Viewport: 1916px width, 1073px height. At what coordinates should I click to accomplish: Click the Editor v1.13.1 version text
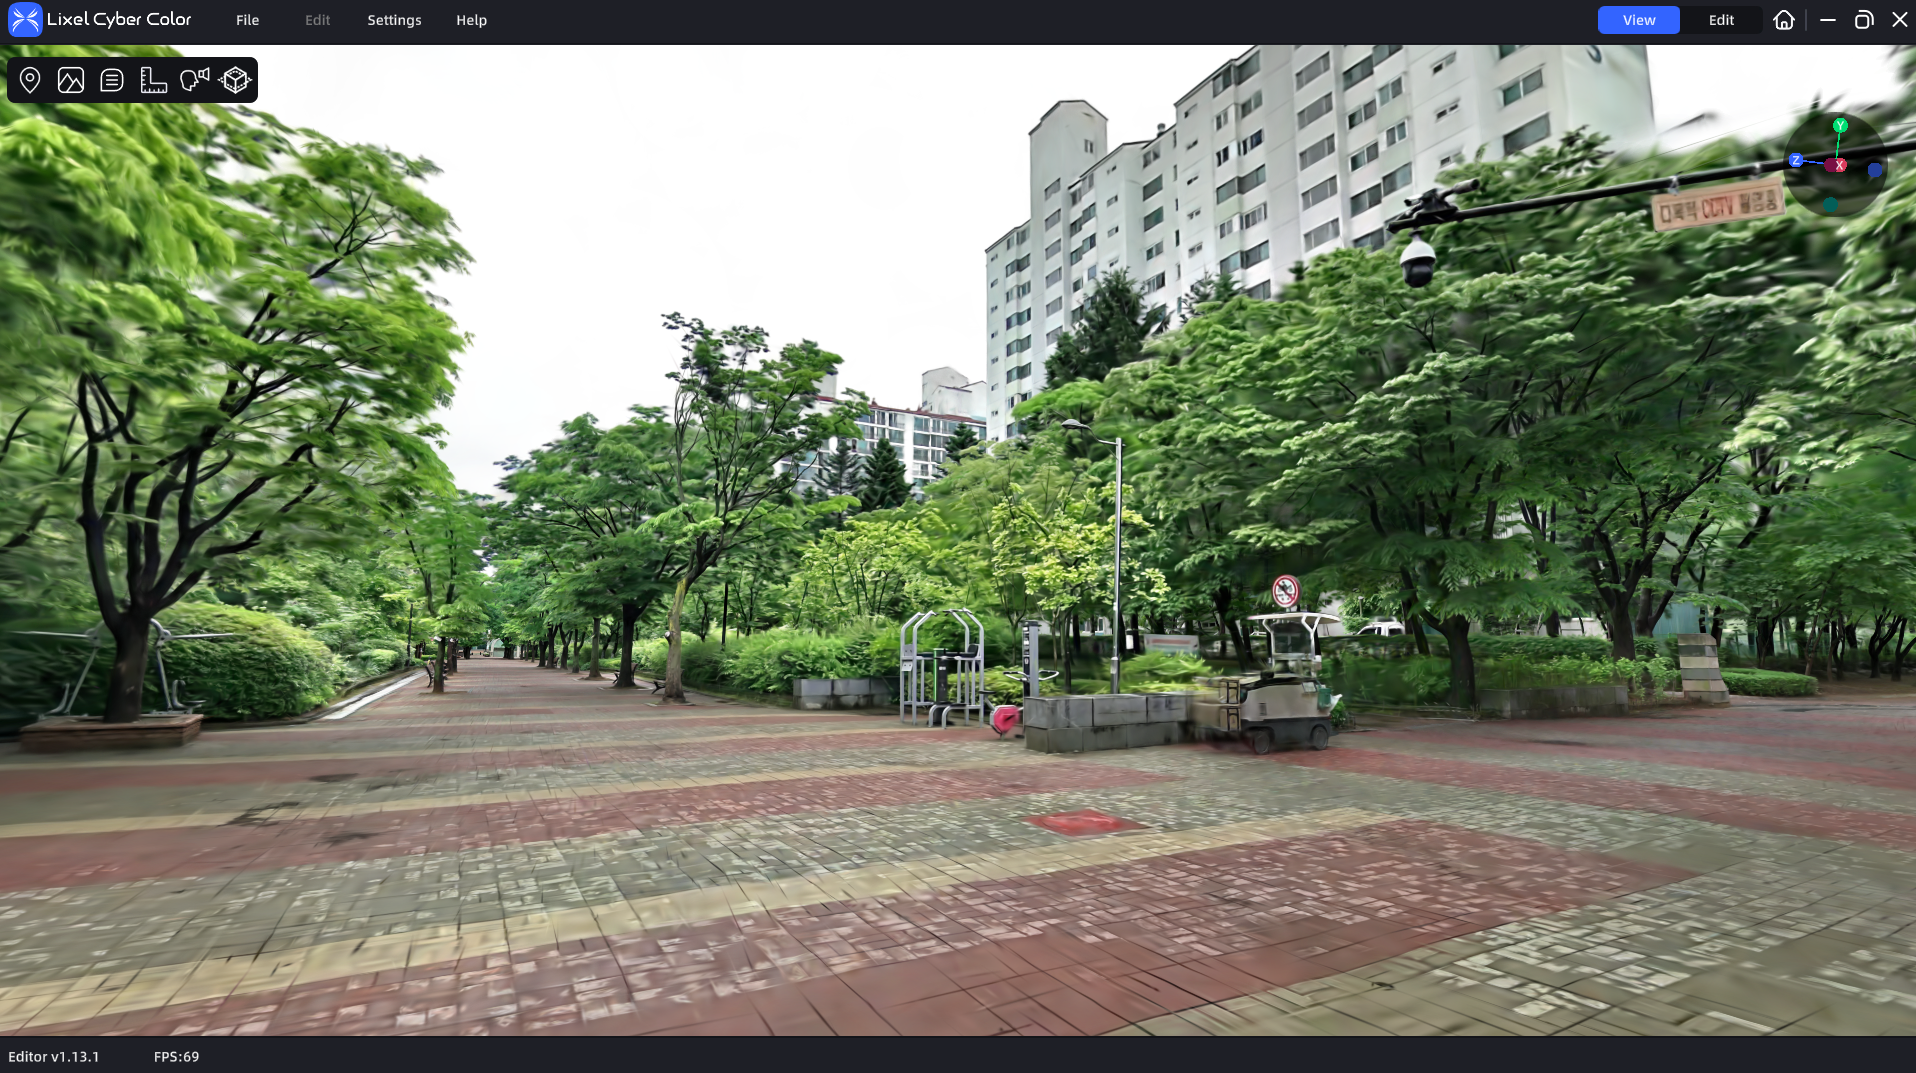point(54,1056)
